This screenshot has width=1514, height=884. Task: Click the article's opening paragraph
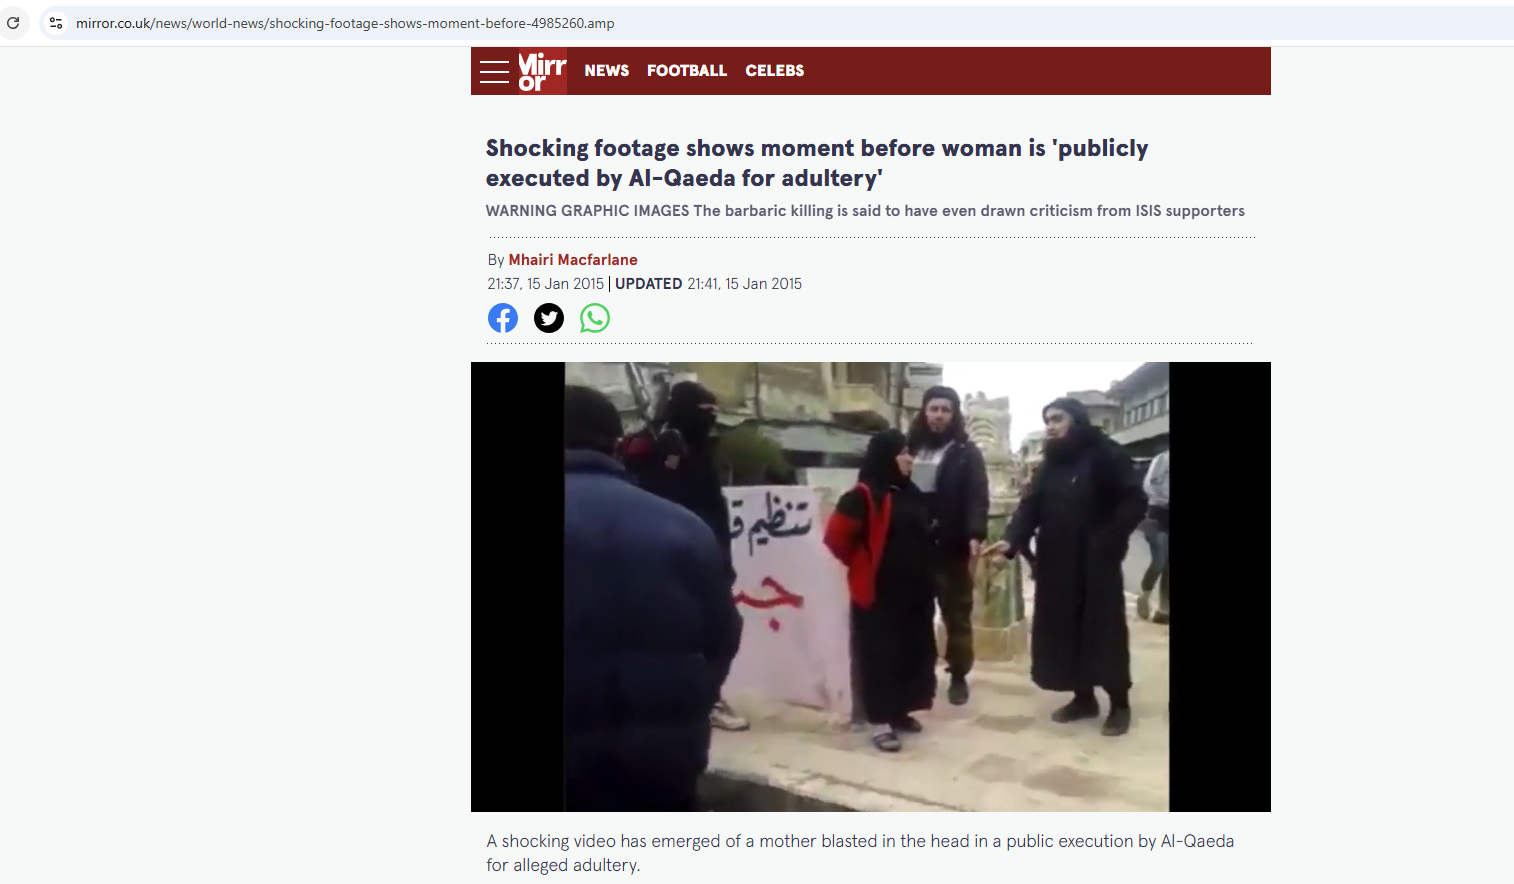(x=860, y=853)
